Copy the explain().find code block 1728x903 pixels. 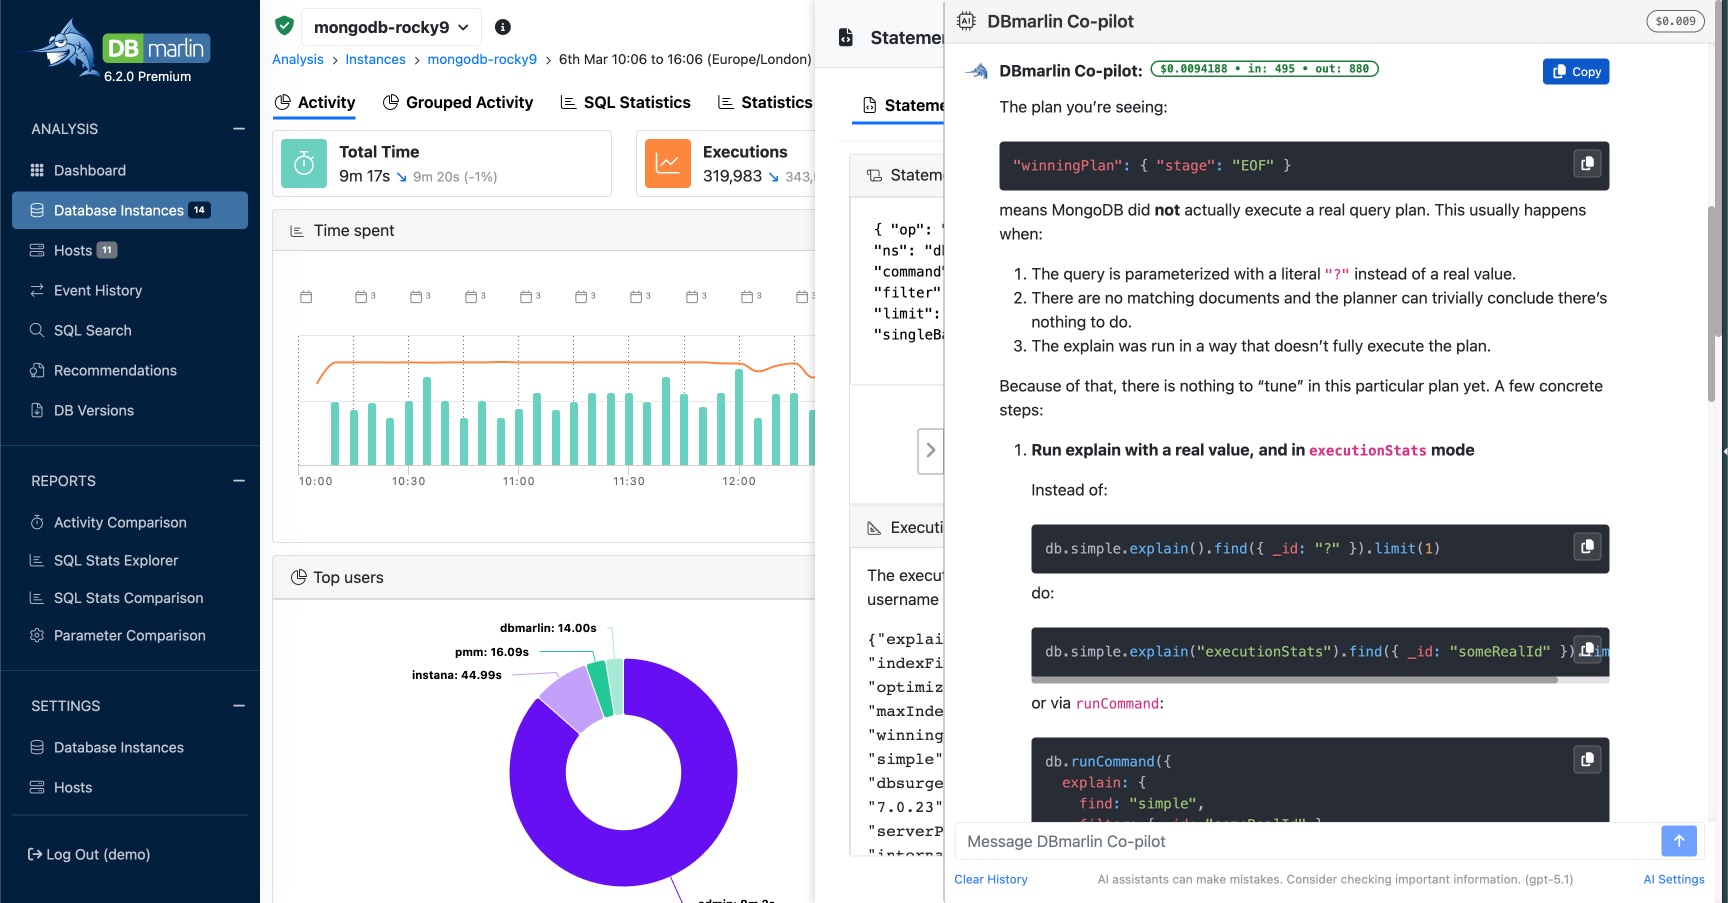pos(1587,546)
